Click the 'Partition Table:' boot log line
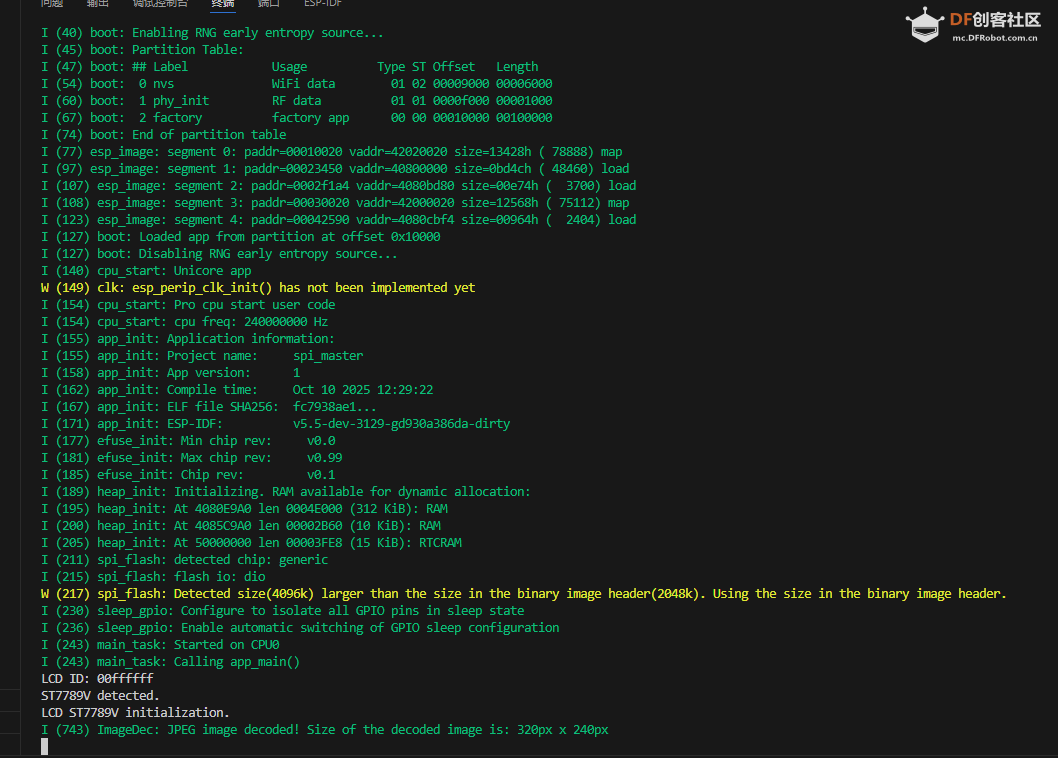The image size is (1058, 758). coord(142,50)
